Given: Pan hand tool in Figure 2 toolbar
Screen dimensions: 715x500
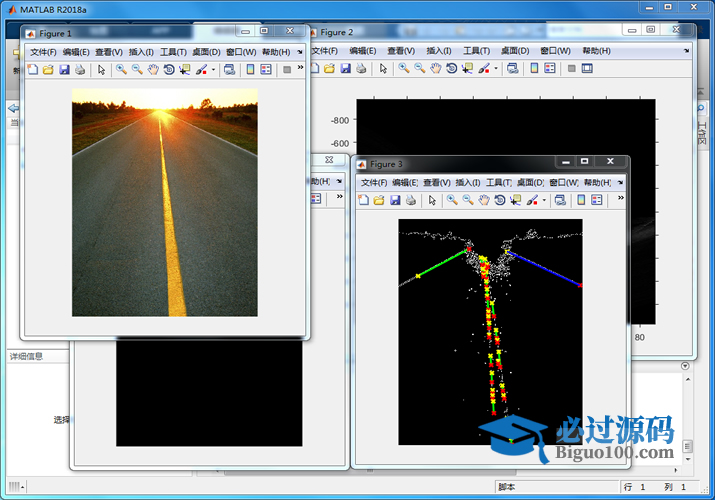Looking at the screenshot, I should [x=436, y=68].
